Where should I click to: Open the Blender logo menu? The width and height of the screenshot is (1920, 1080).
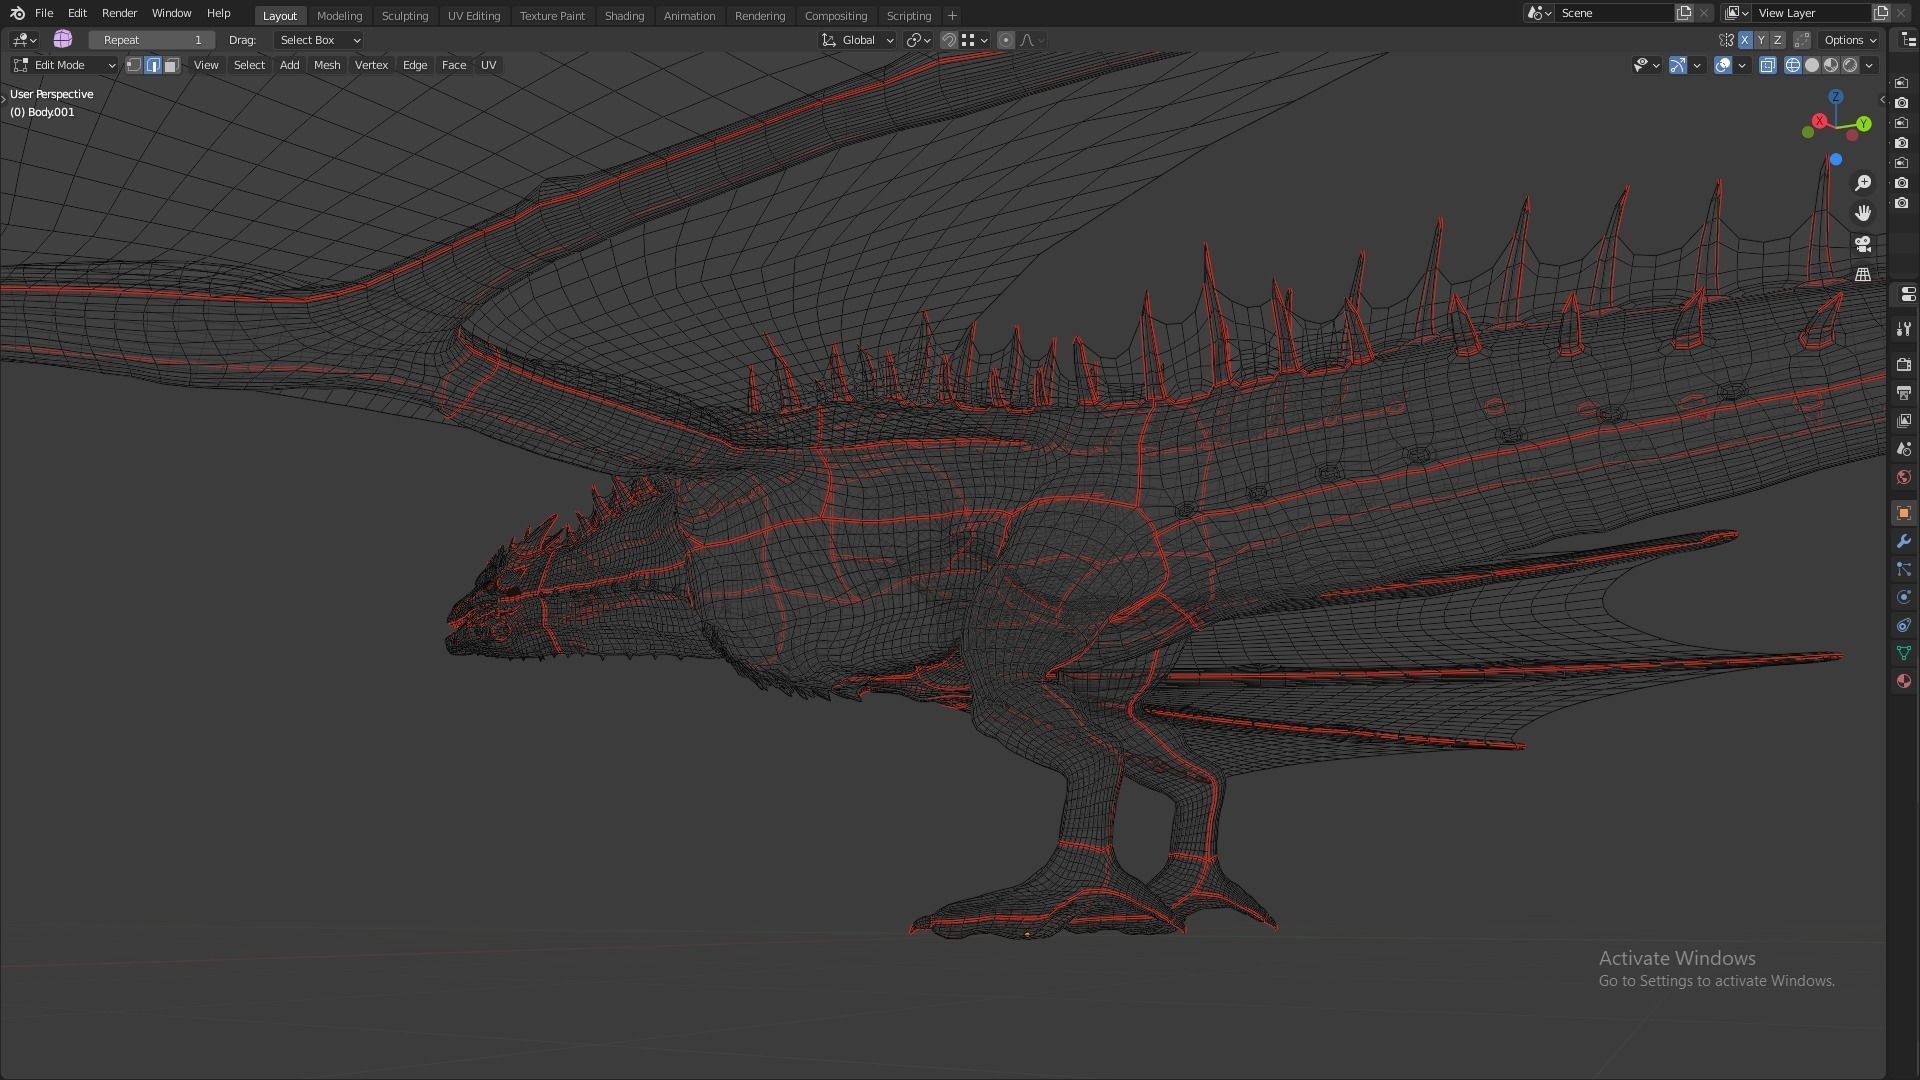[x=17, y=13]
